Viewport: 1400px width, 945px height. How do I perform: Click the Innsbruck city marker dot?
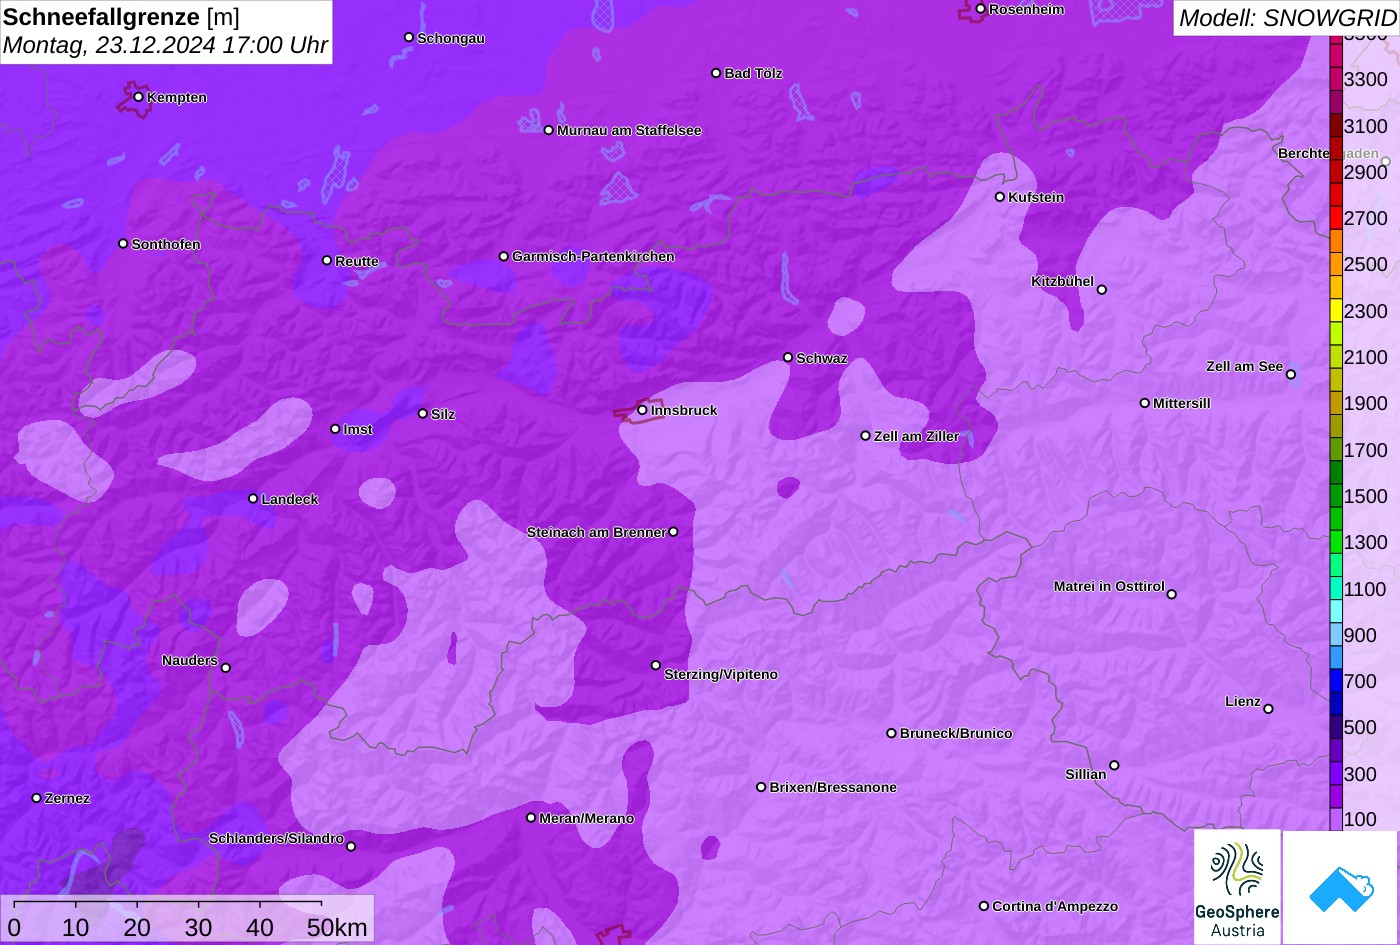click(x=642, y=410)
